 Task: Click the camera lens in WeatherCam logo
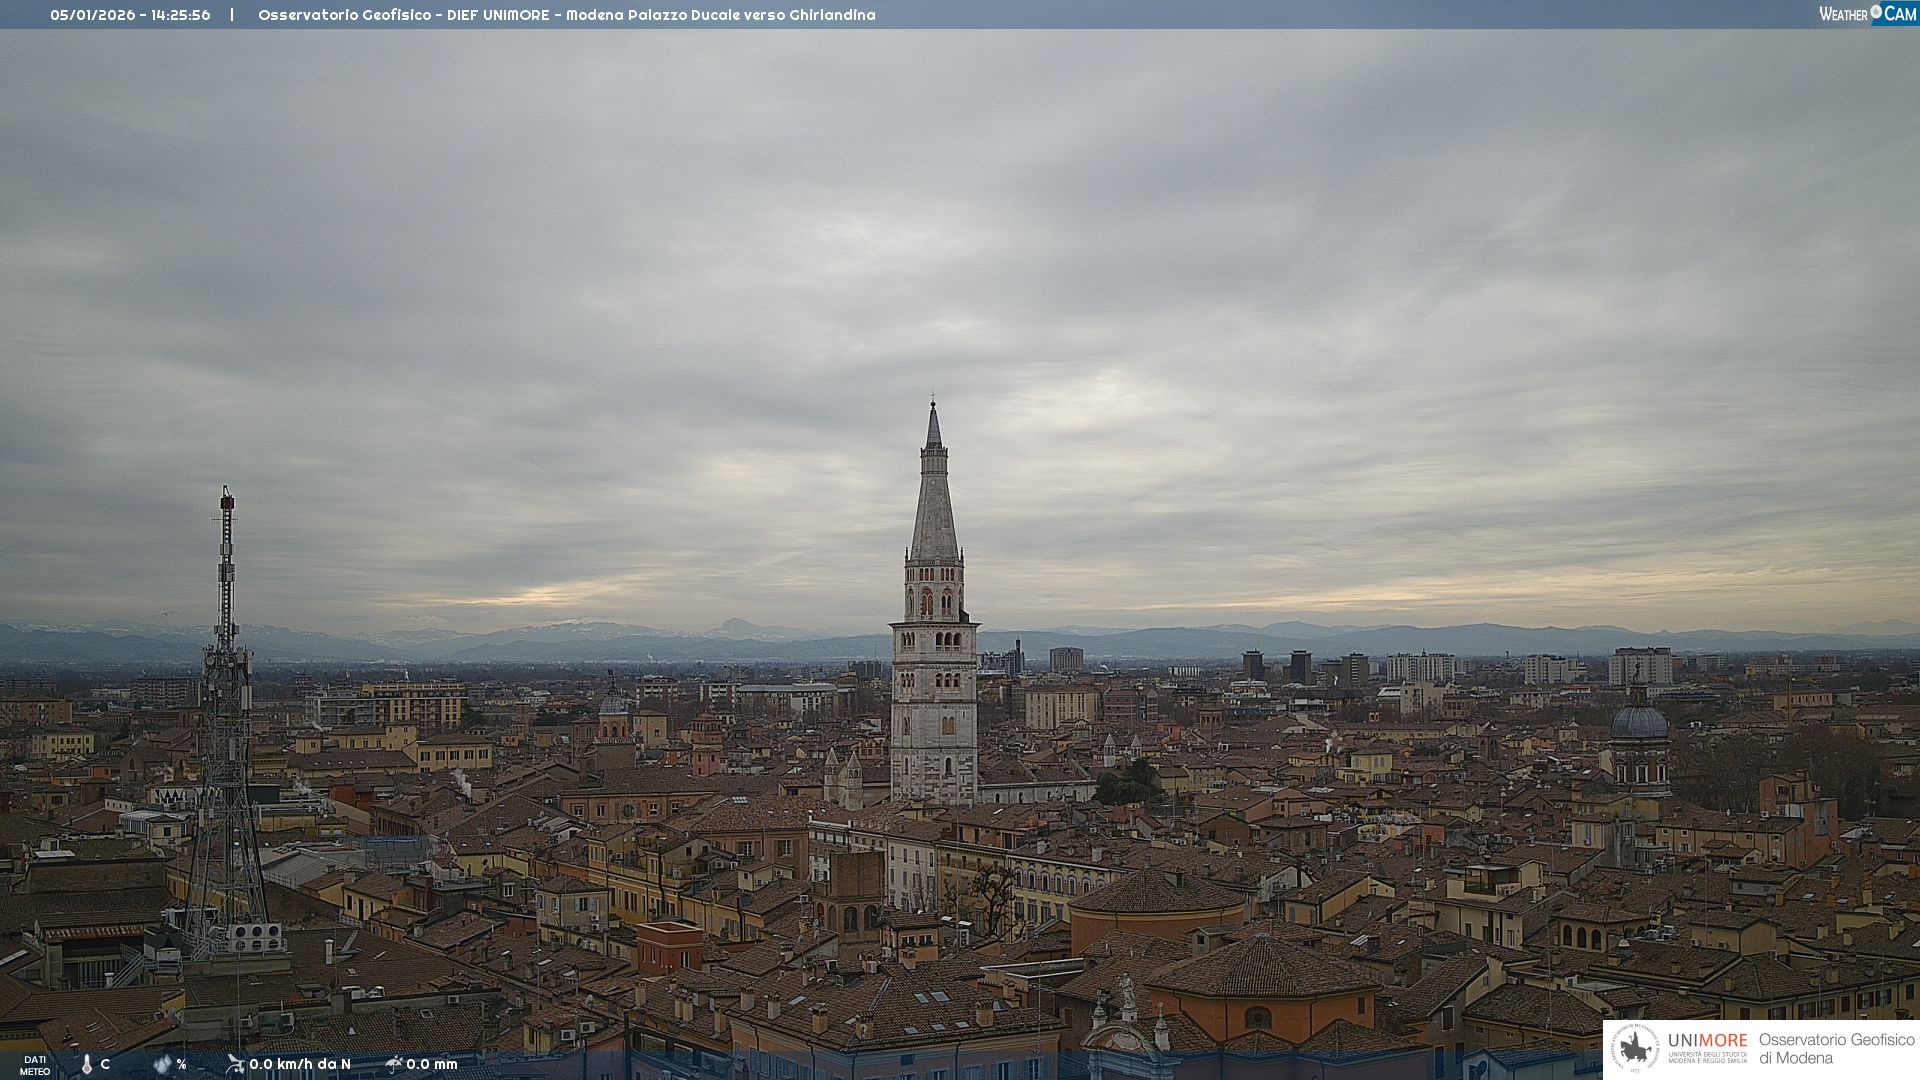pyautogui.click(x=1876, y=12)
